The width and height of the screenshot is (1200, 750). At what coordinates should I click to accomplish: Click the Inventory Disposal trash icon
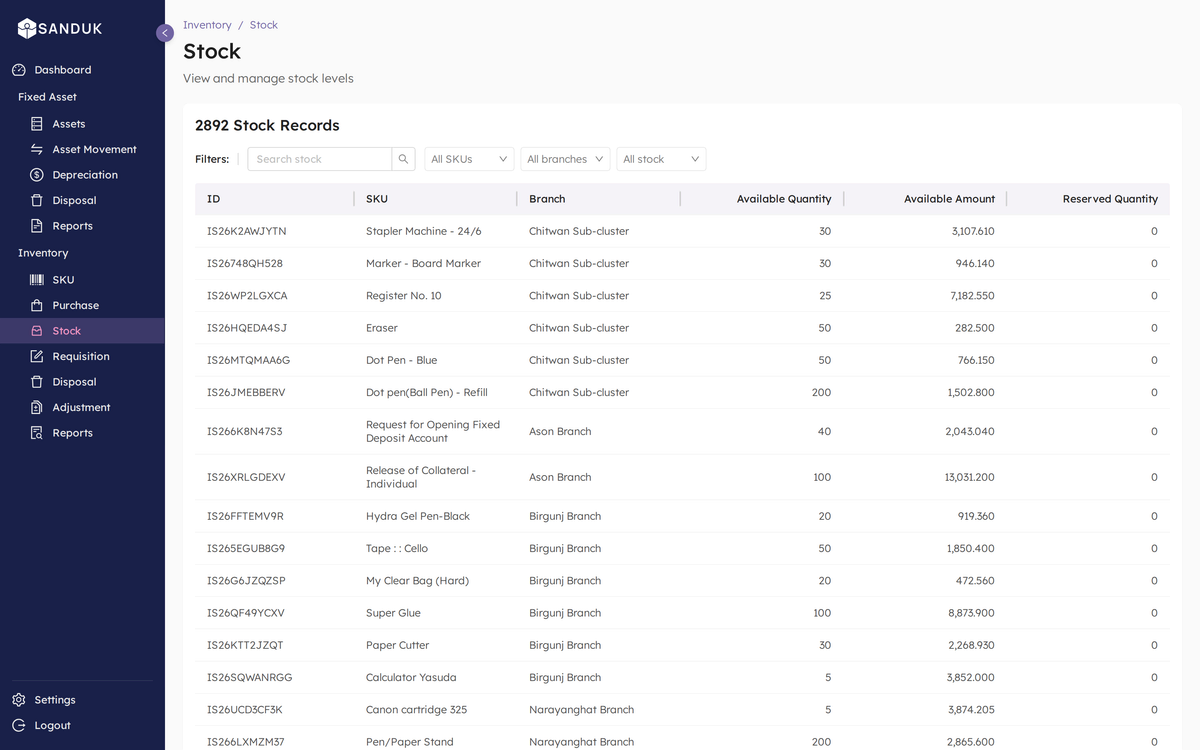click(x=37, y=382)
